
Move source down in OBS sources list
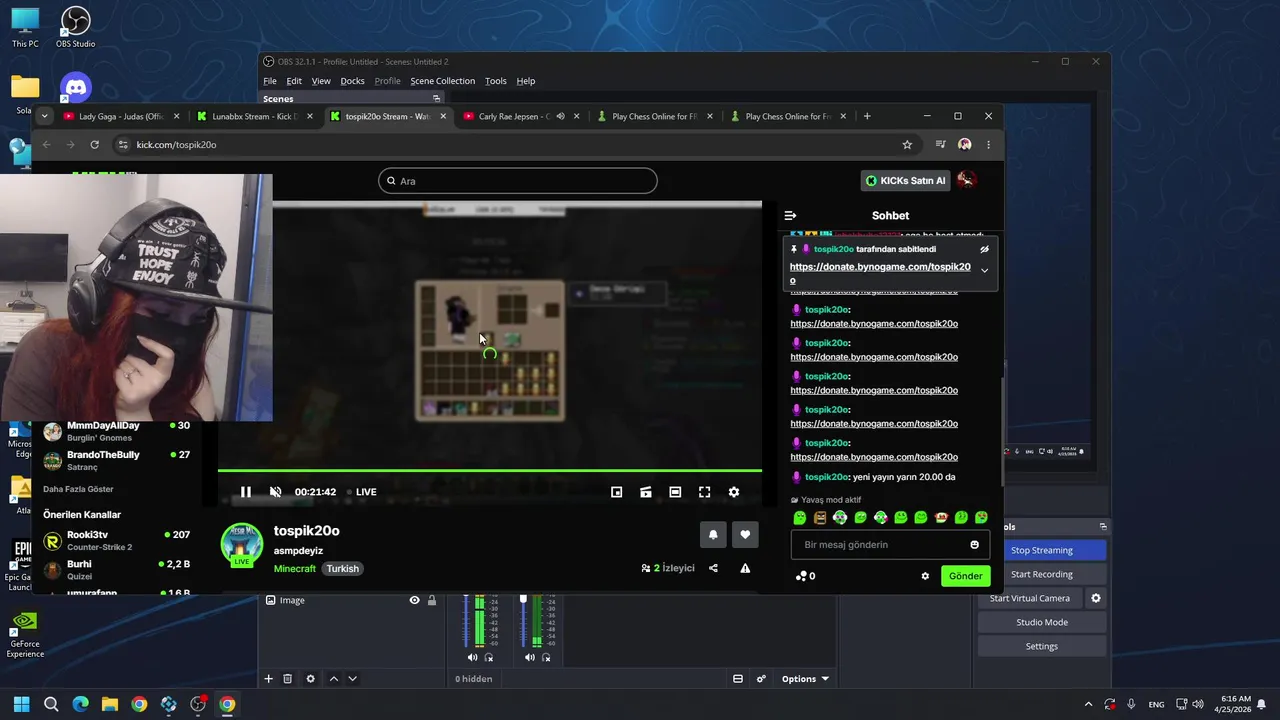(352, 679)
